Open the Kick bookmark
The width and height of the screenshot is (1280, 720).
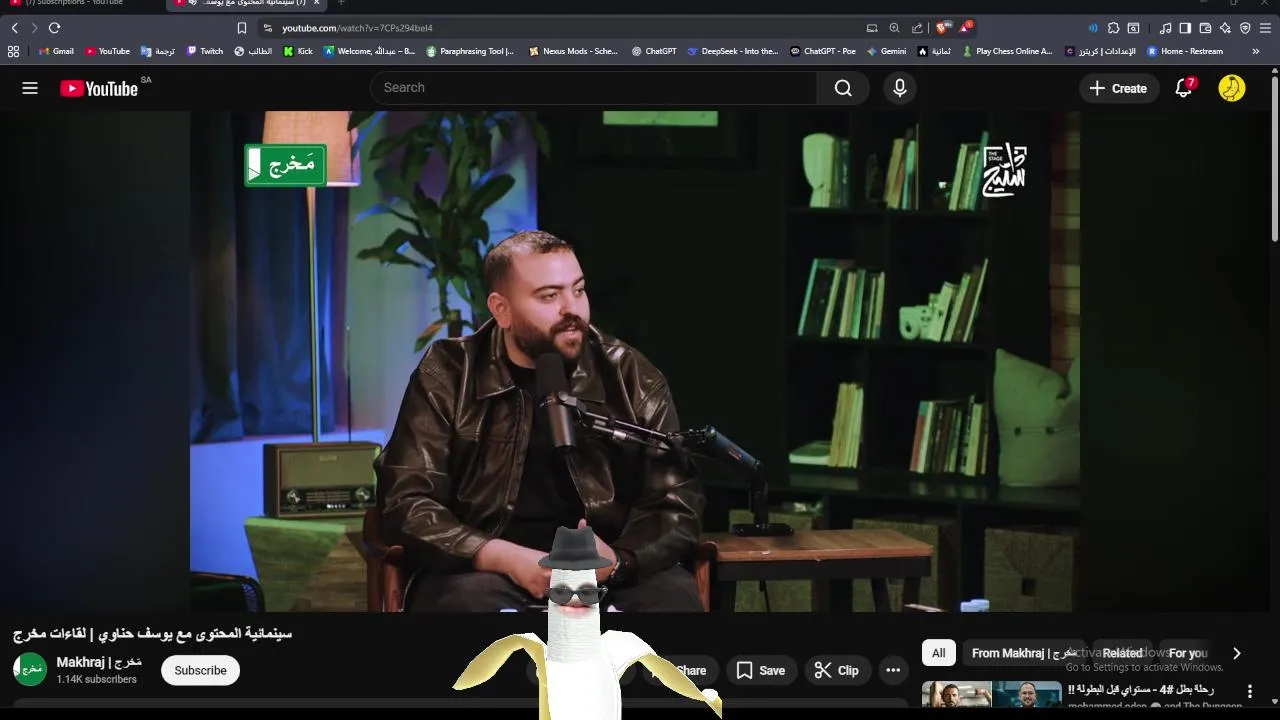(298, 51)
